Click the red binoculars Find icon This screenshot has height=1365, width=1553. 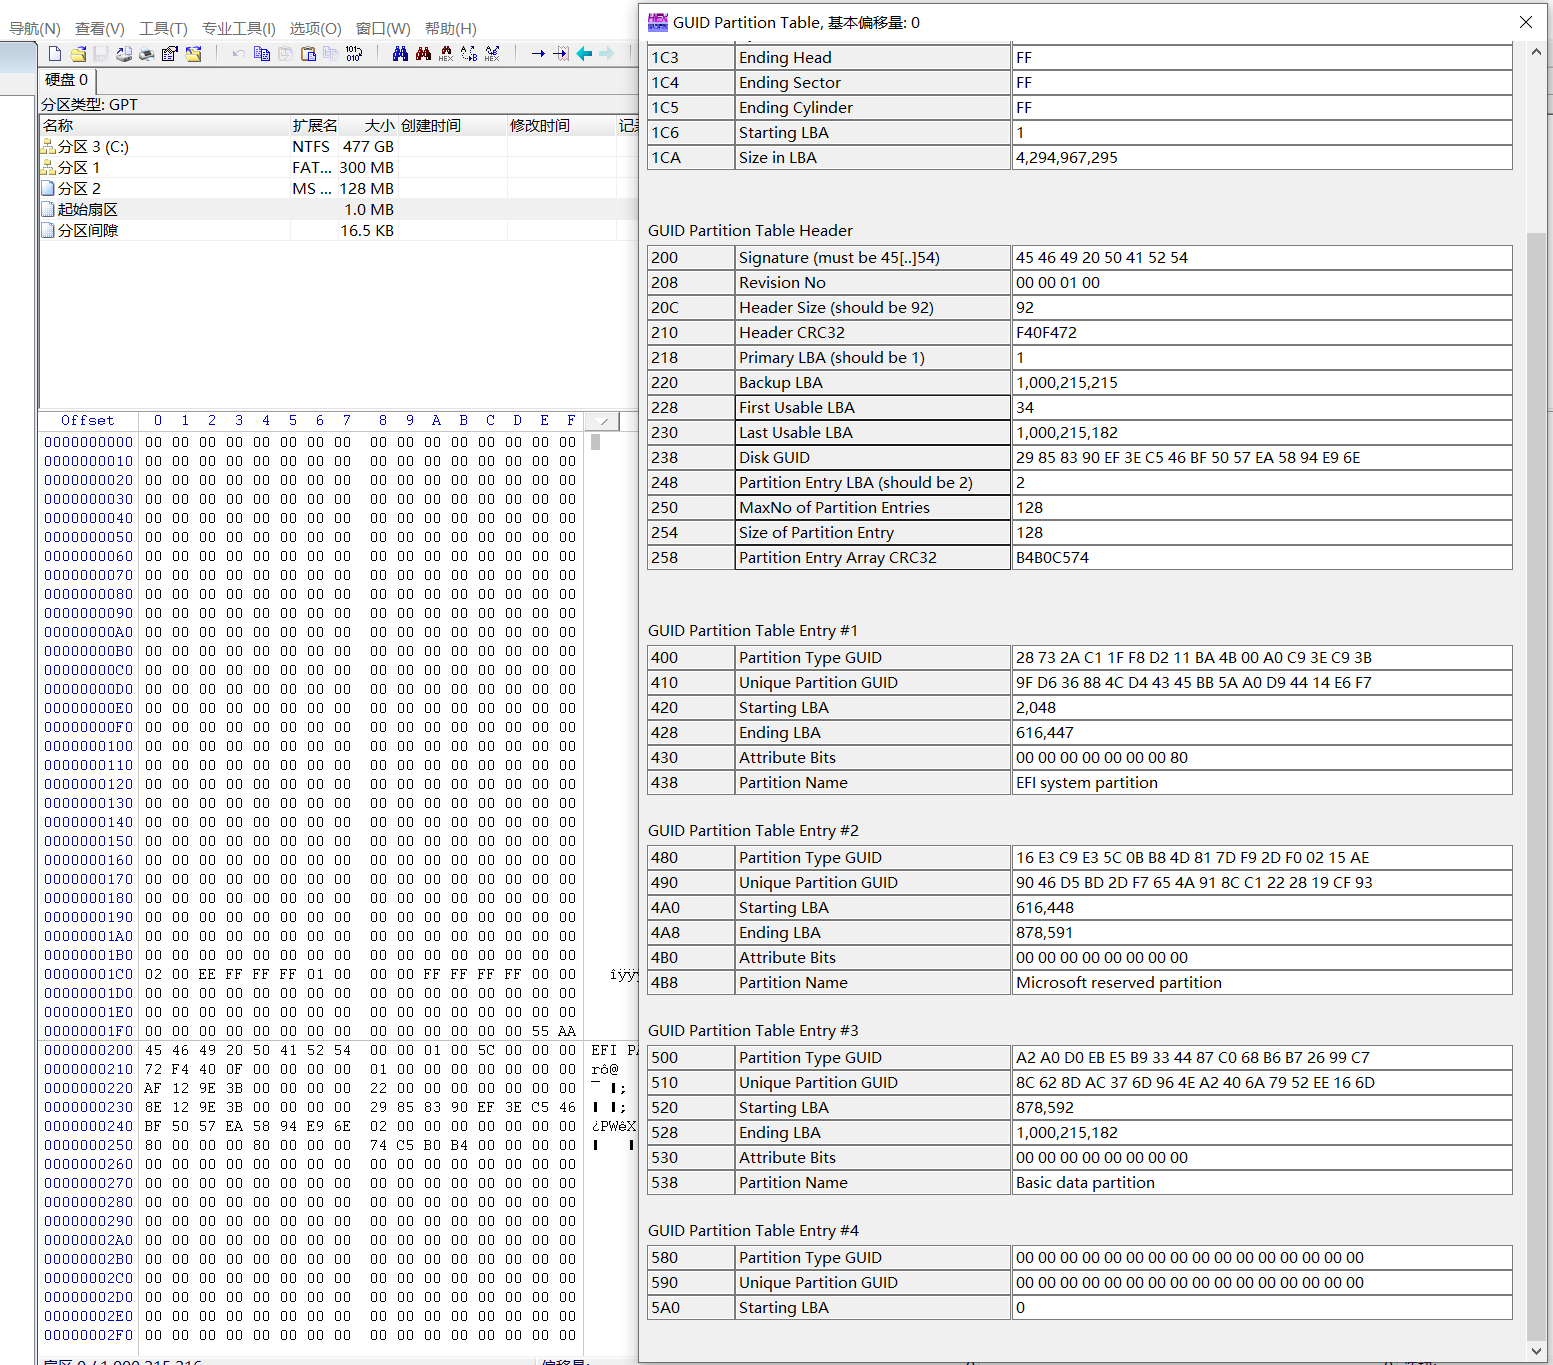423,53
